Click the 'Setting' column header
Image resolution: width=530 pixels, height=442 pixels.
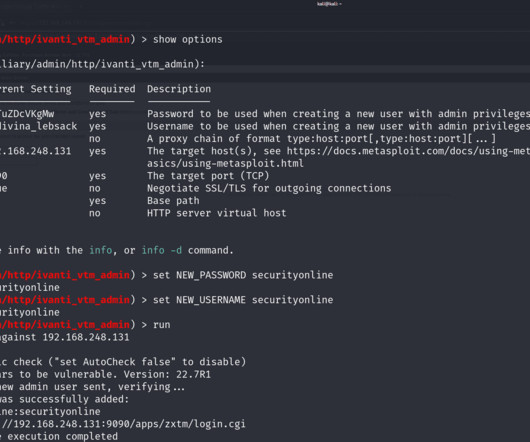[x=51, y=89]
